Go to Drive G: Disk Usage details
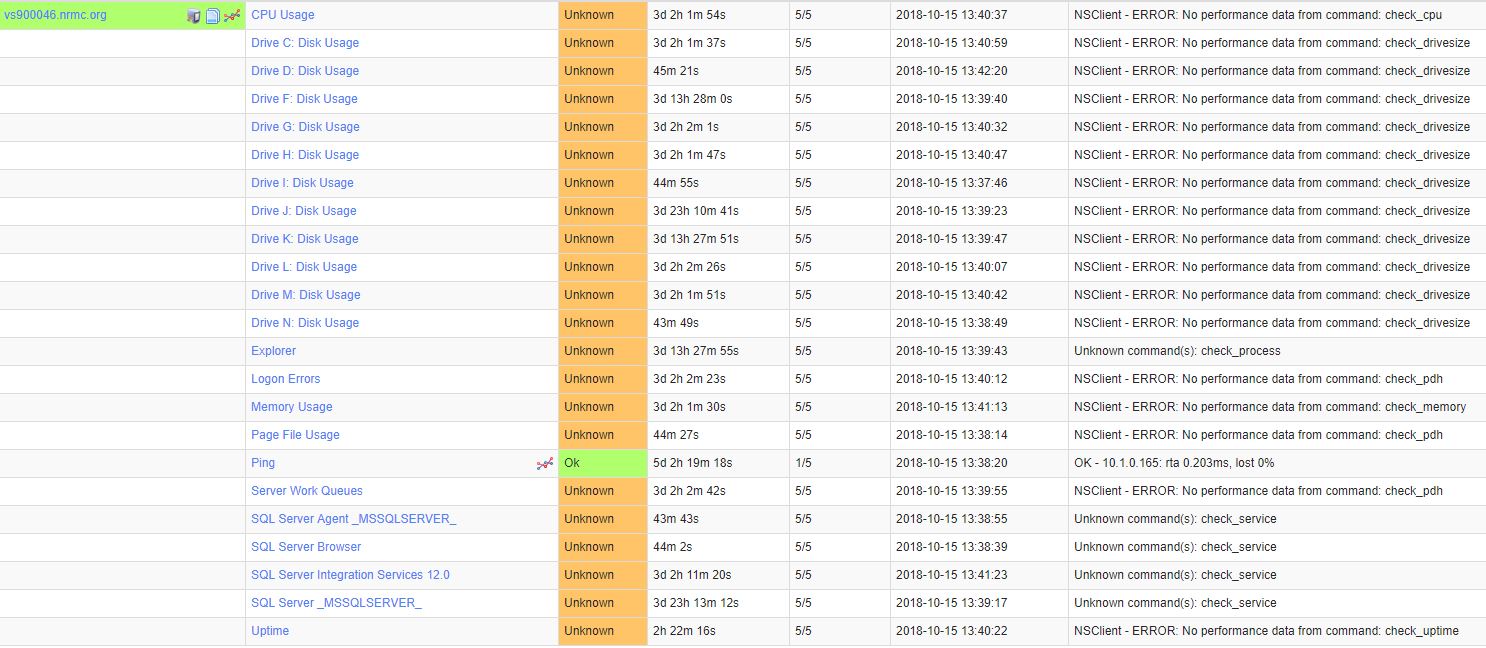This screenshot has height=648, width=1486. point(305,127)
